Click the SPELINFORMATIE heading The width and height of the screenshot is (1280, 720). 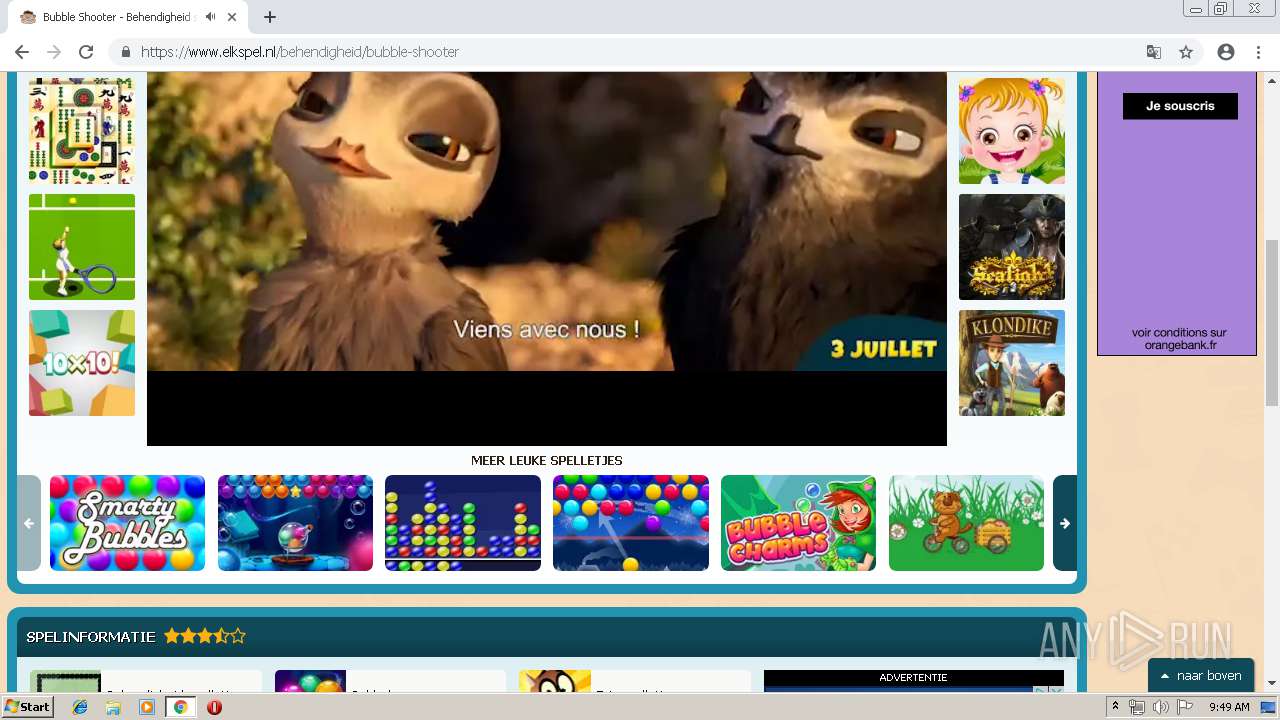(x=91, y=637)
